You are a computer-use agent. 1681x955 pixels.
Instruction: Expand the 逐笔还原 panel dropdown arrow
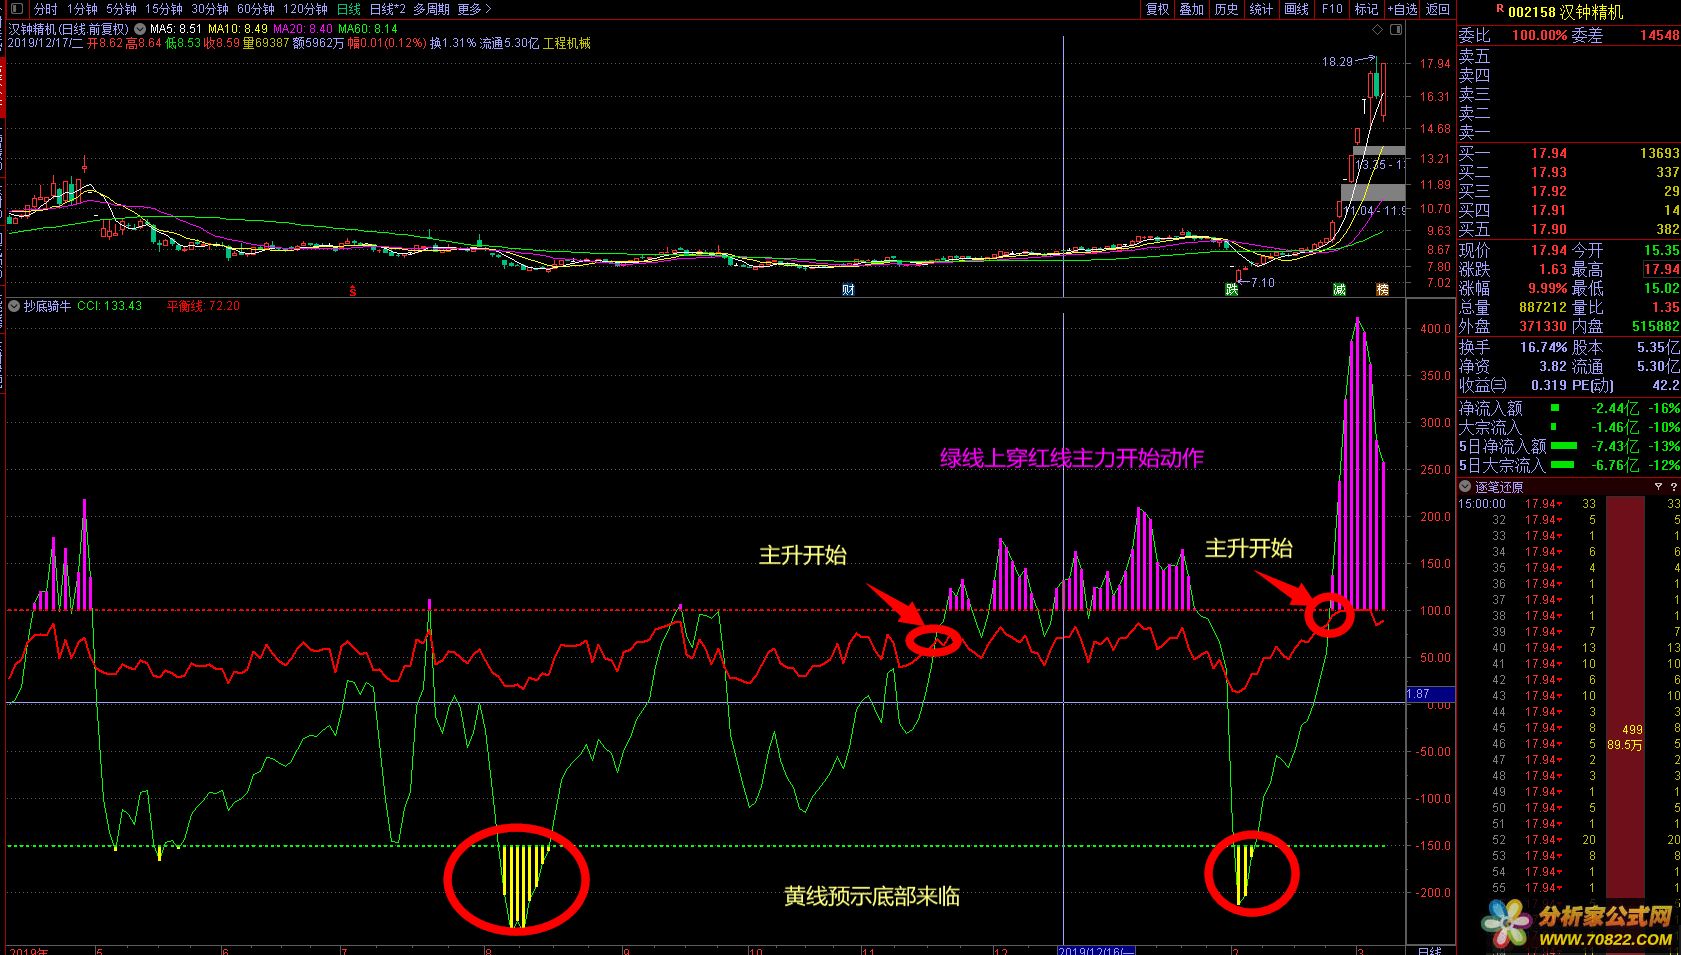[x=1465, y=487]
